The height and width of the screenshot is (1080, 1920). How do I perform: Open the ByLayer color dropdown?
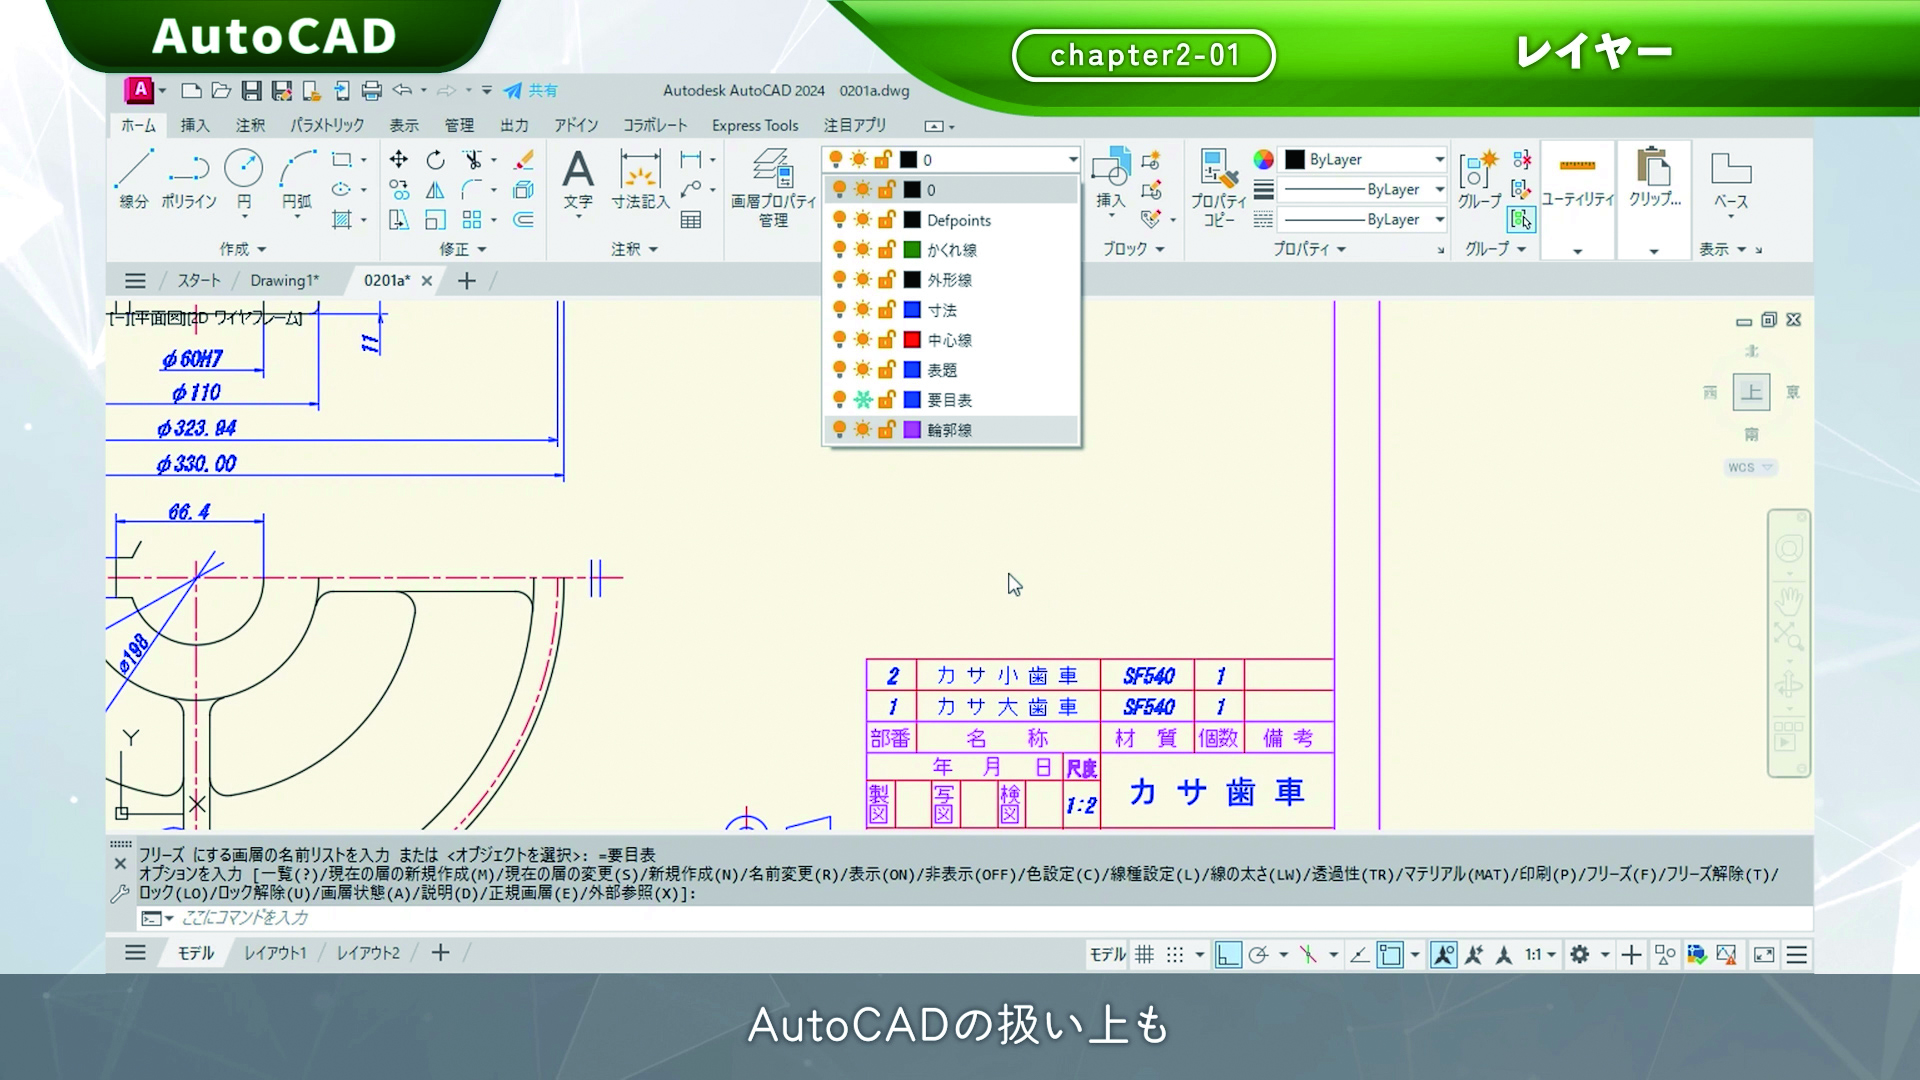pyautogui.click(x=1439, y=160)
